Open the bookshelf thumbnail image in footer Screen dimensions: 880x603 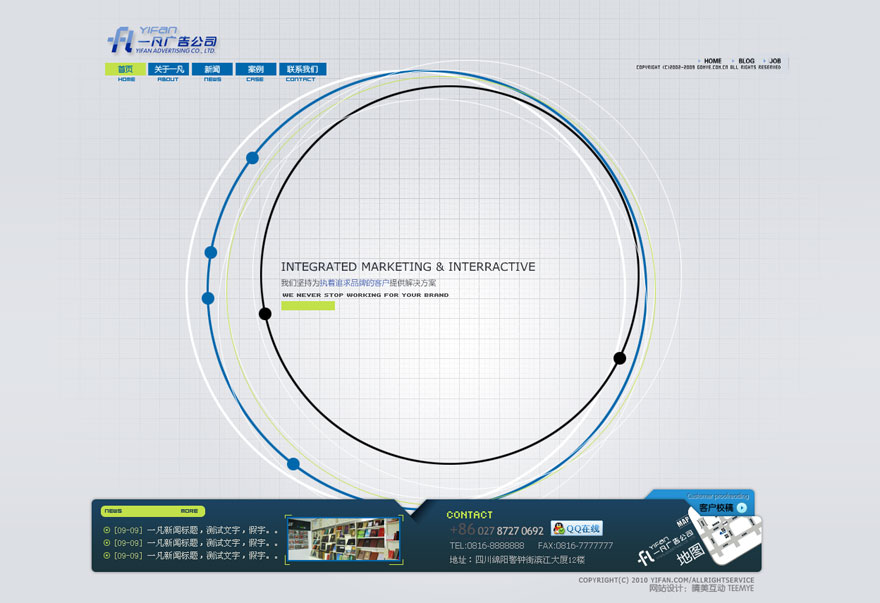(344, 539)
